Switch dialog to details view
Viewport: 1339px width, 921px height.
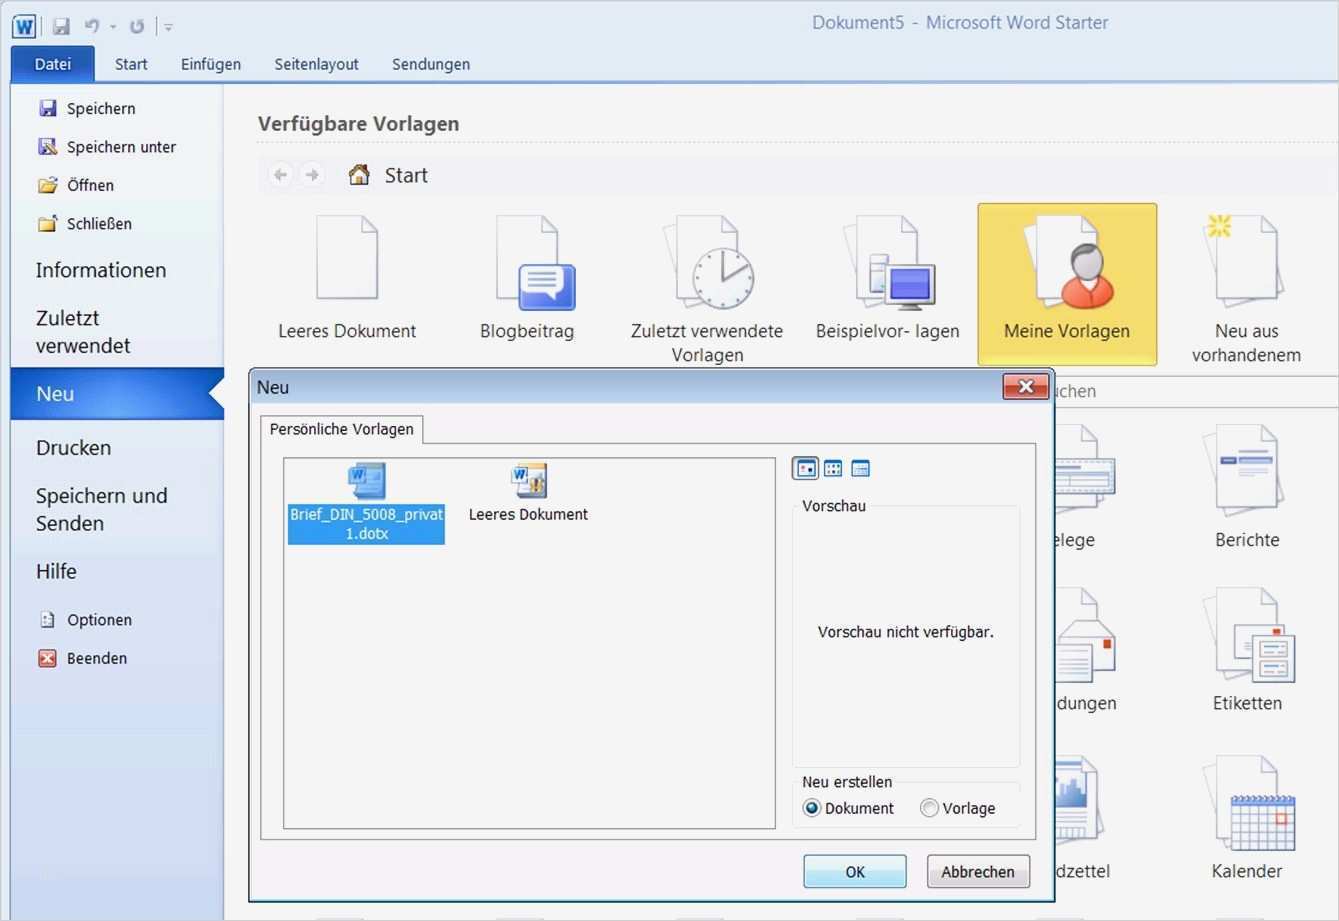click(x=860, y=468)
